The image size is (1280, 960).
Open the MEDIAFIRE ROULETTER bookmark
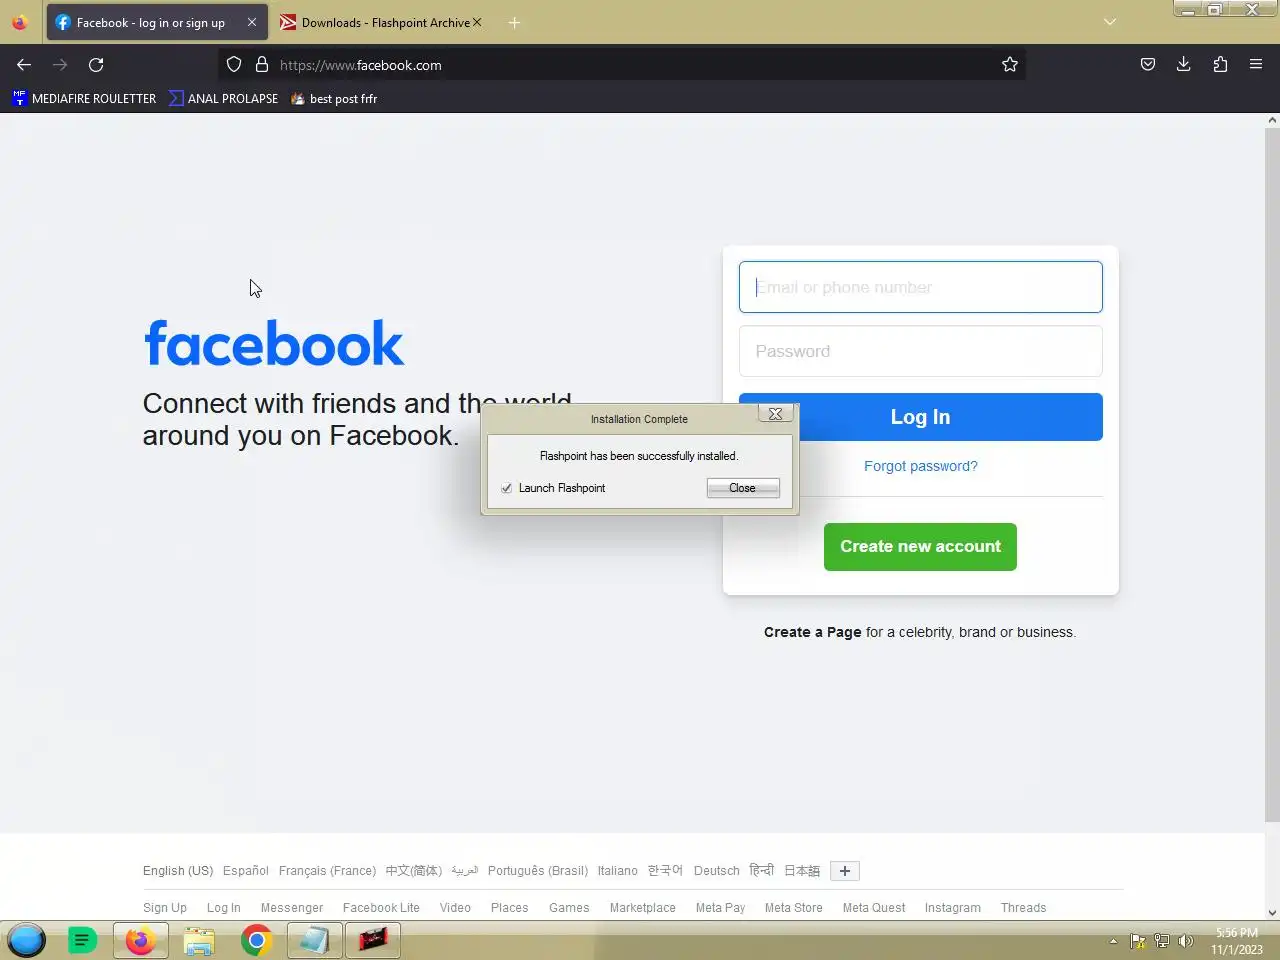(x=84, y=98)
